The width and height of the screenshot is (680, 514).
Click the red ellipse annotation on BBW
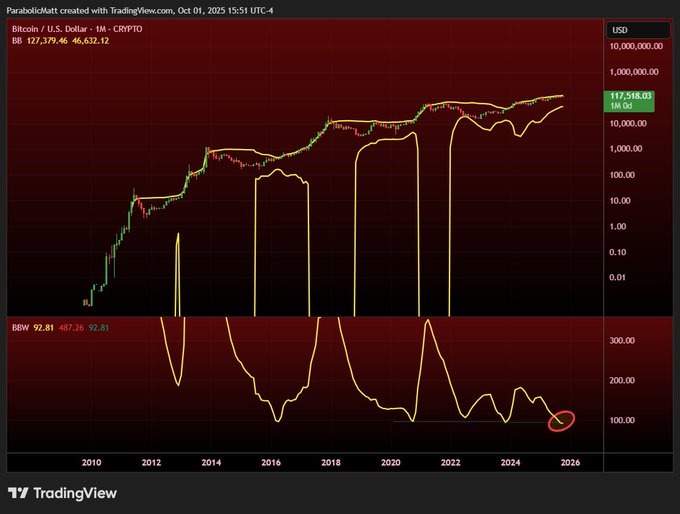click(563, 421)
